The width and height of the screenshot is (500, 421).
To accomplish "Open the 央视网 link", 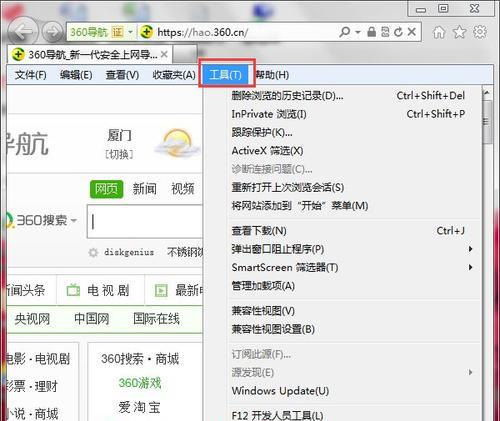I will click(32, 319).
